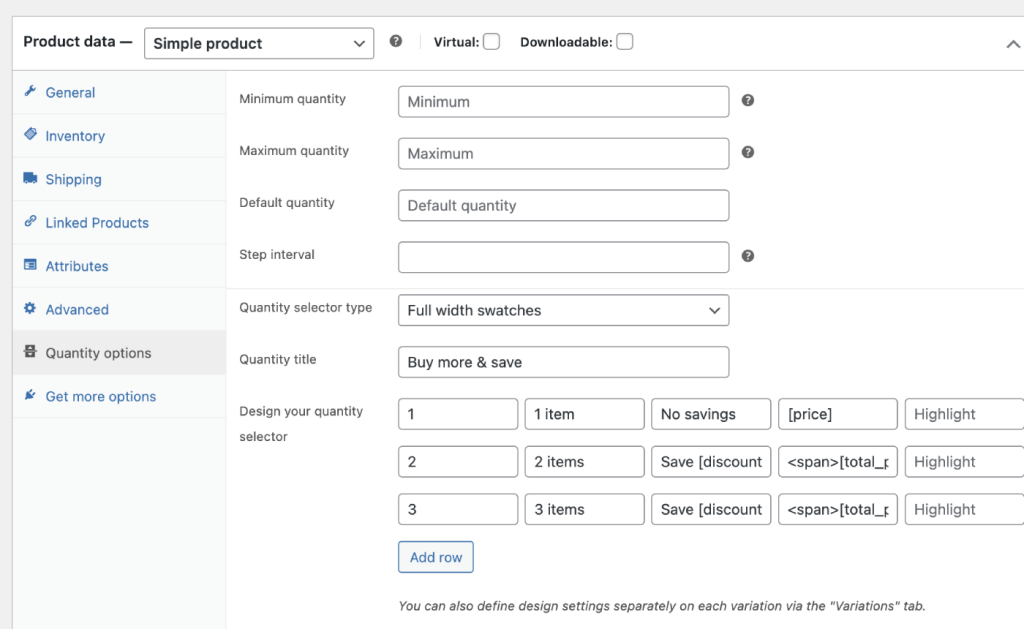Open the help tooltip beside Step interval
Image resolution: width=1024 pixels, height=629 pixels.
747,256
